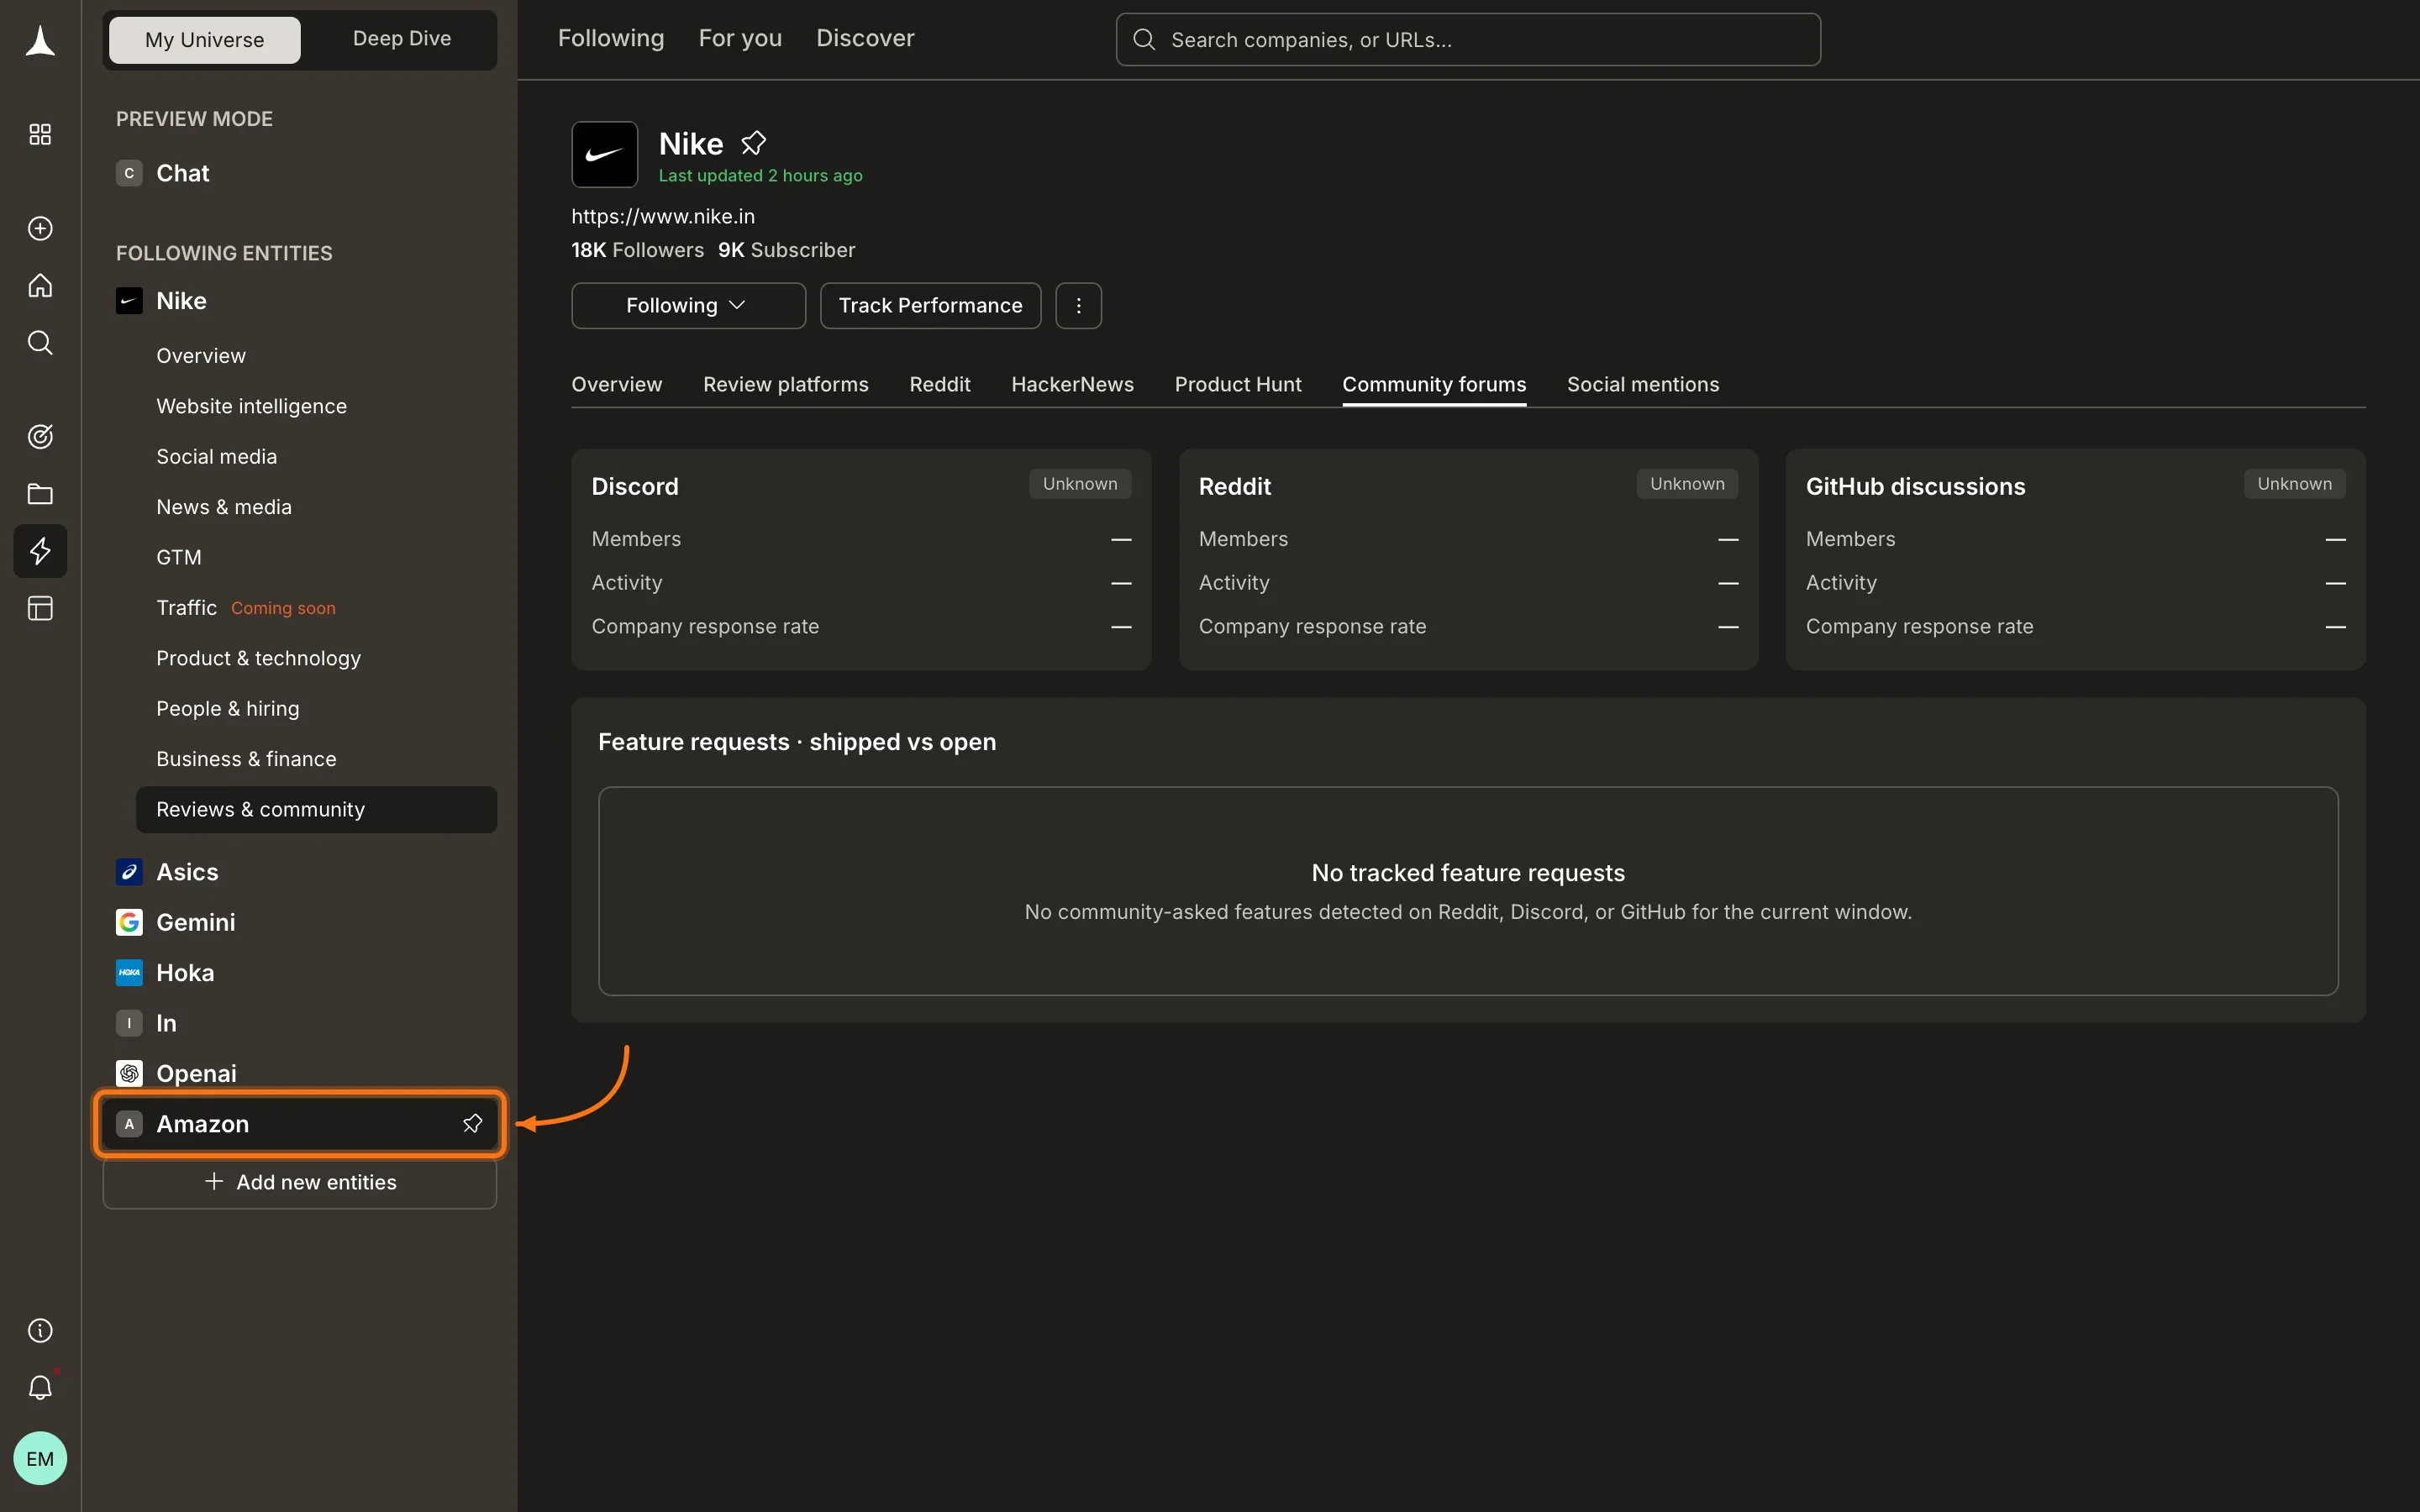Go to Home icon in rail
The height and width of the screenshot is (1512, 2420).
click(x=40, y=285)
